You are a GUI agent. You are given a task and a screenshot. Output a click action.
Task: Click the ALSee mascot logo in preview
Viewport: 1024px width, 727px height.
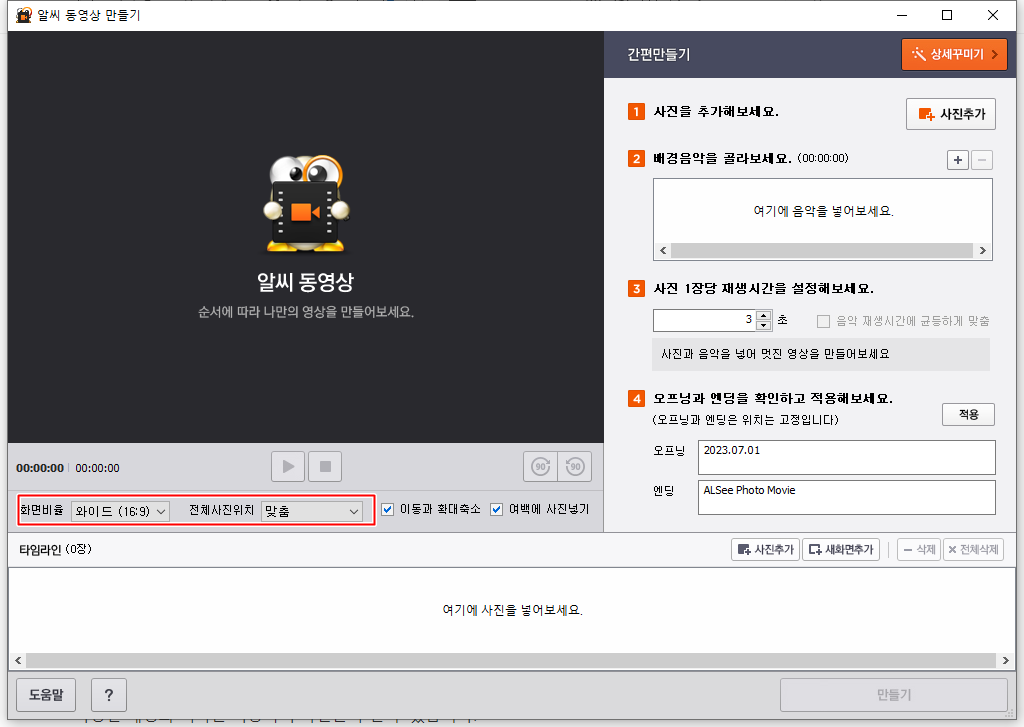306,204
